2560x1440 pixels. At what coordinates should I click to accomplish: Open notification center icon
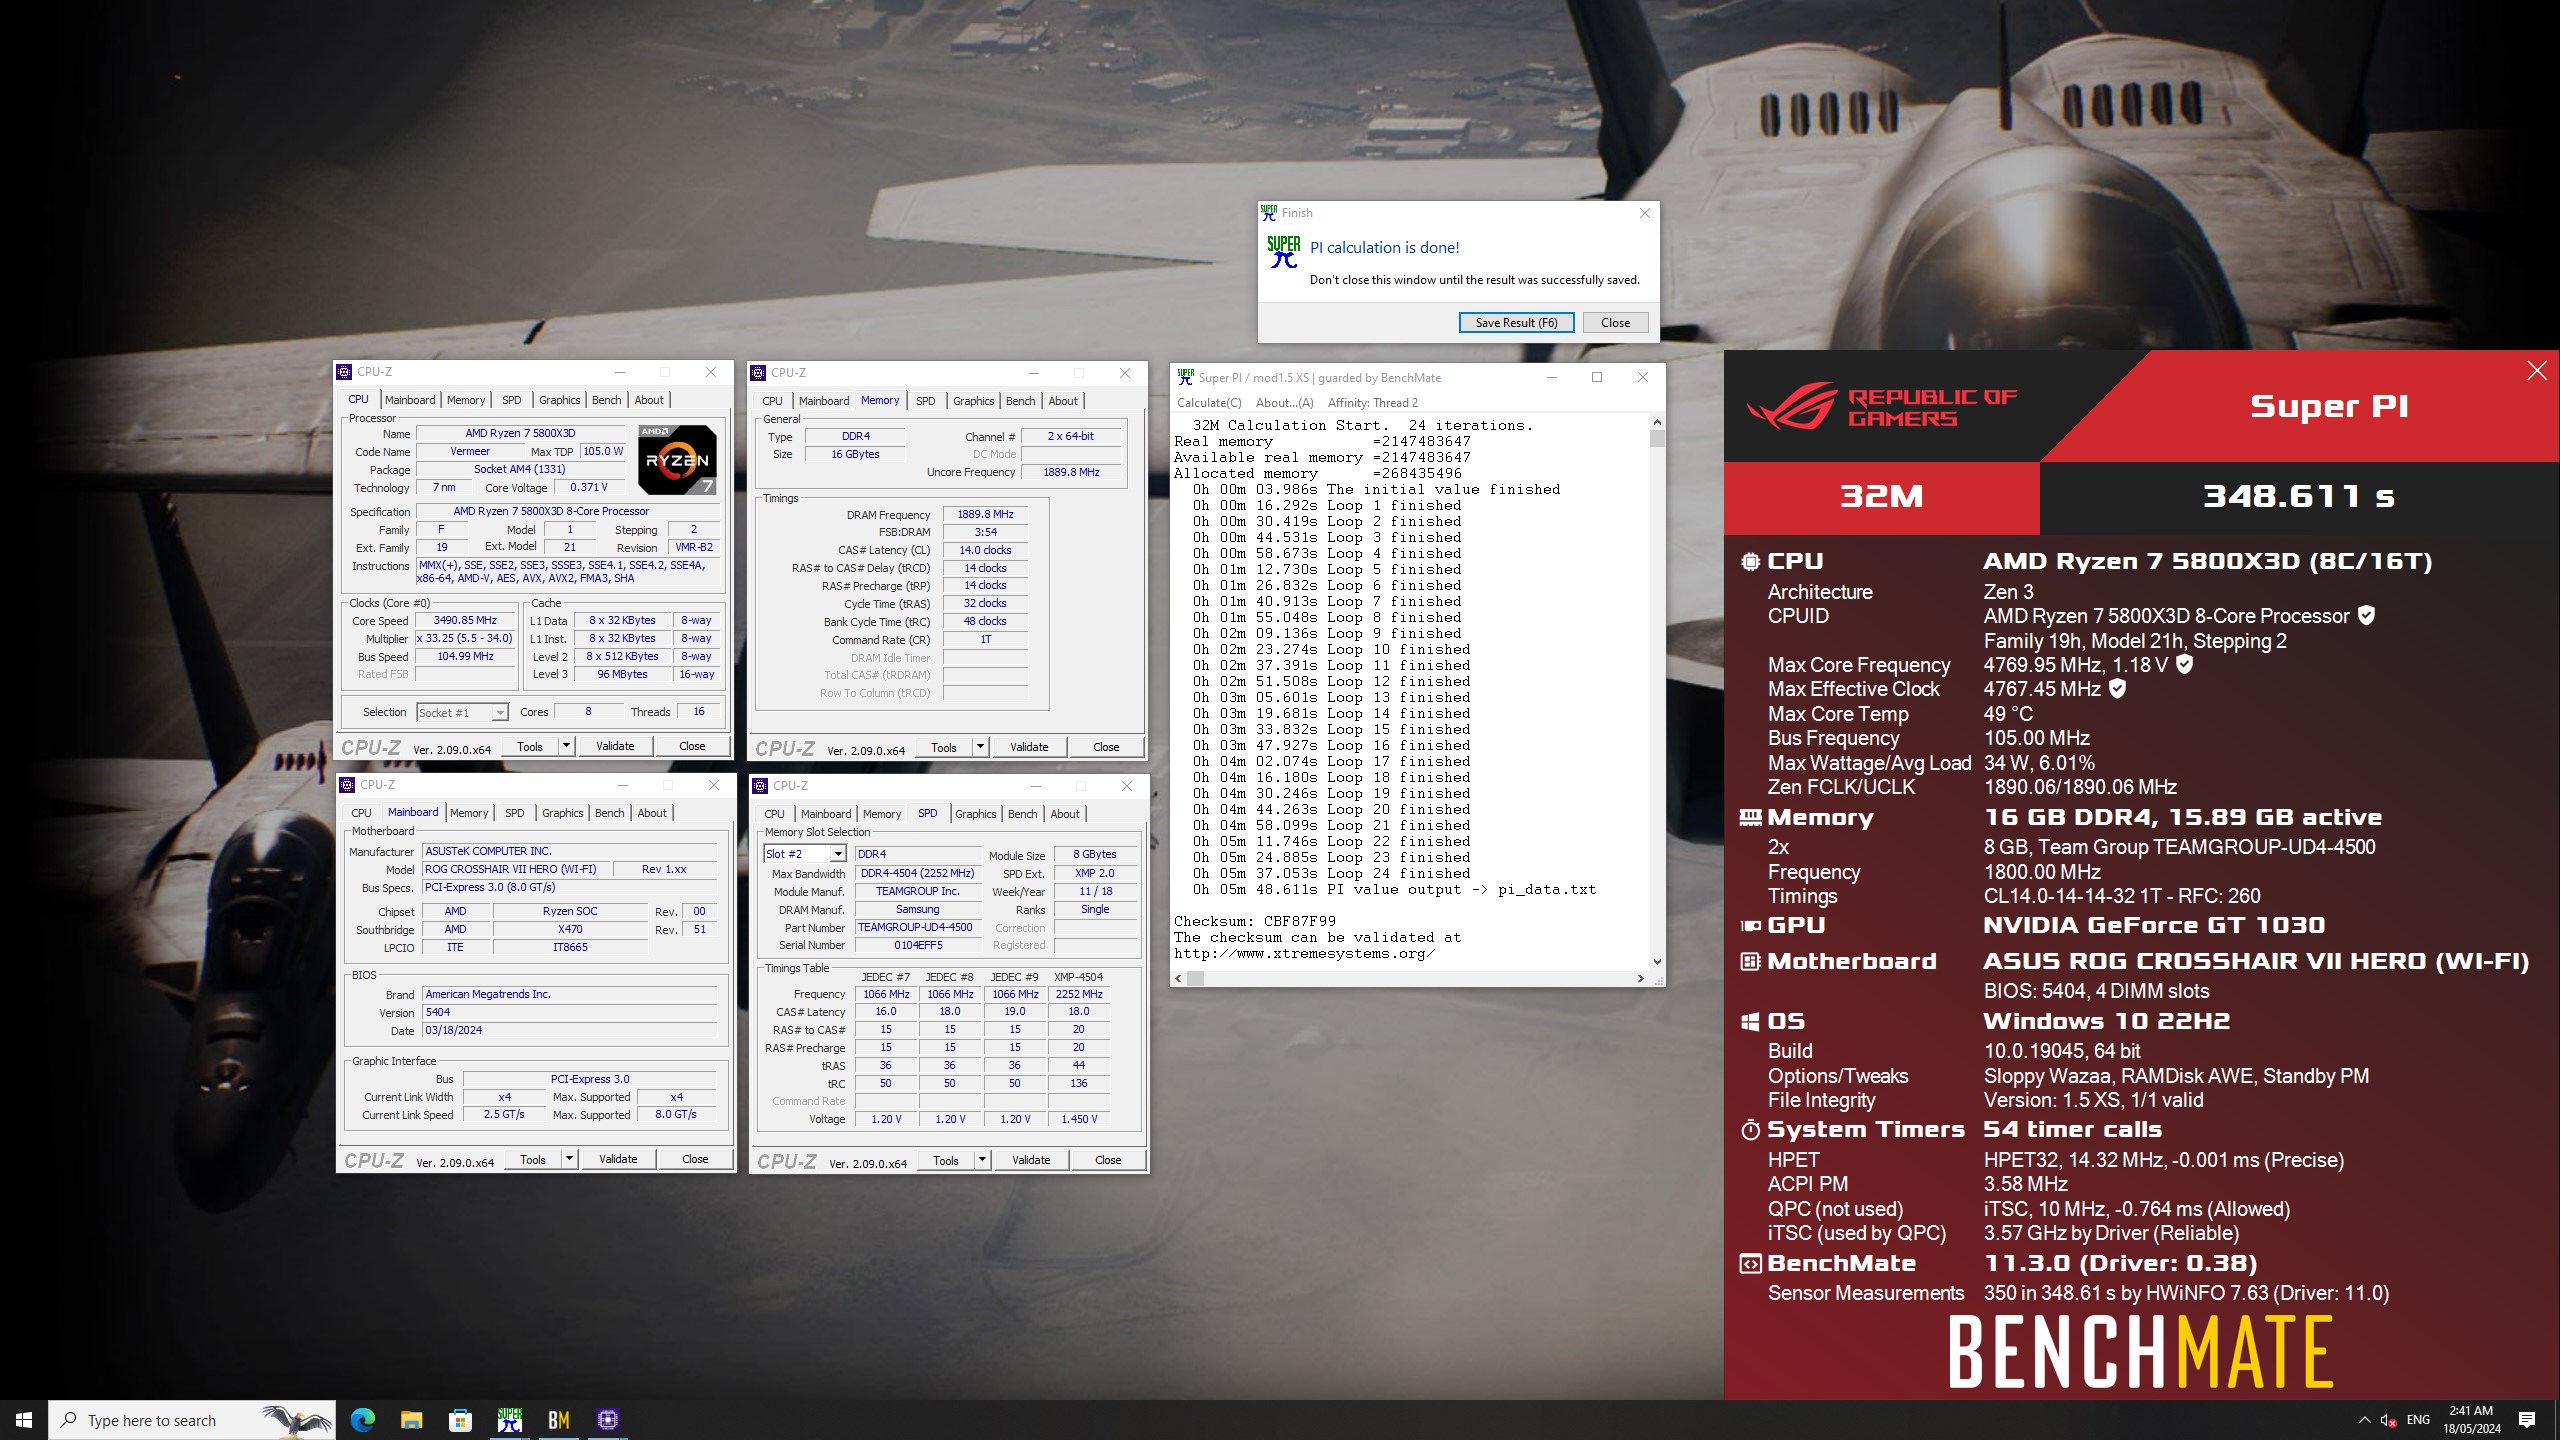[2527, 1420]
